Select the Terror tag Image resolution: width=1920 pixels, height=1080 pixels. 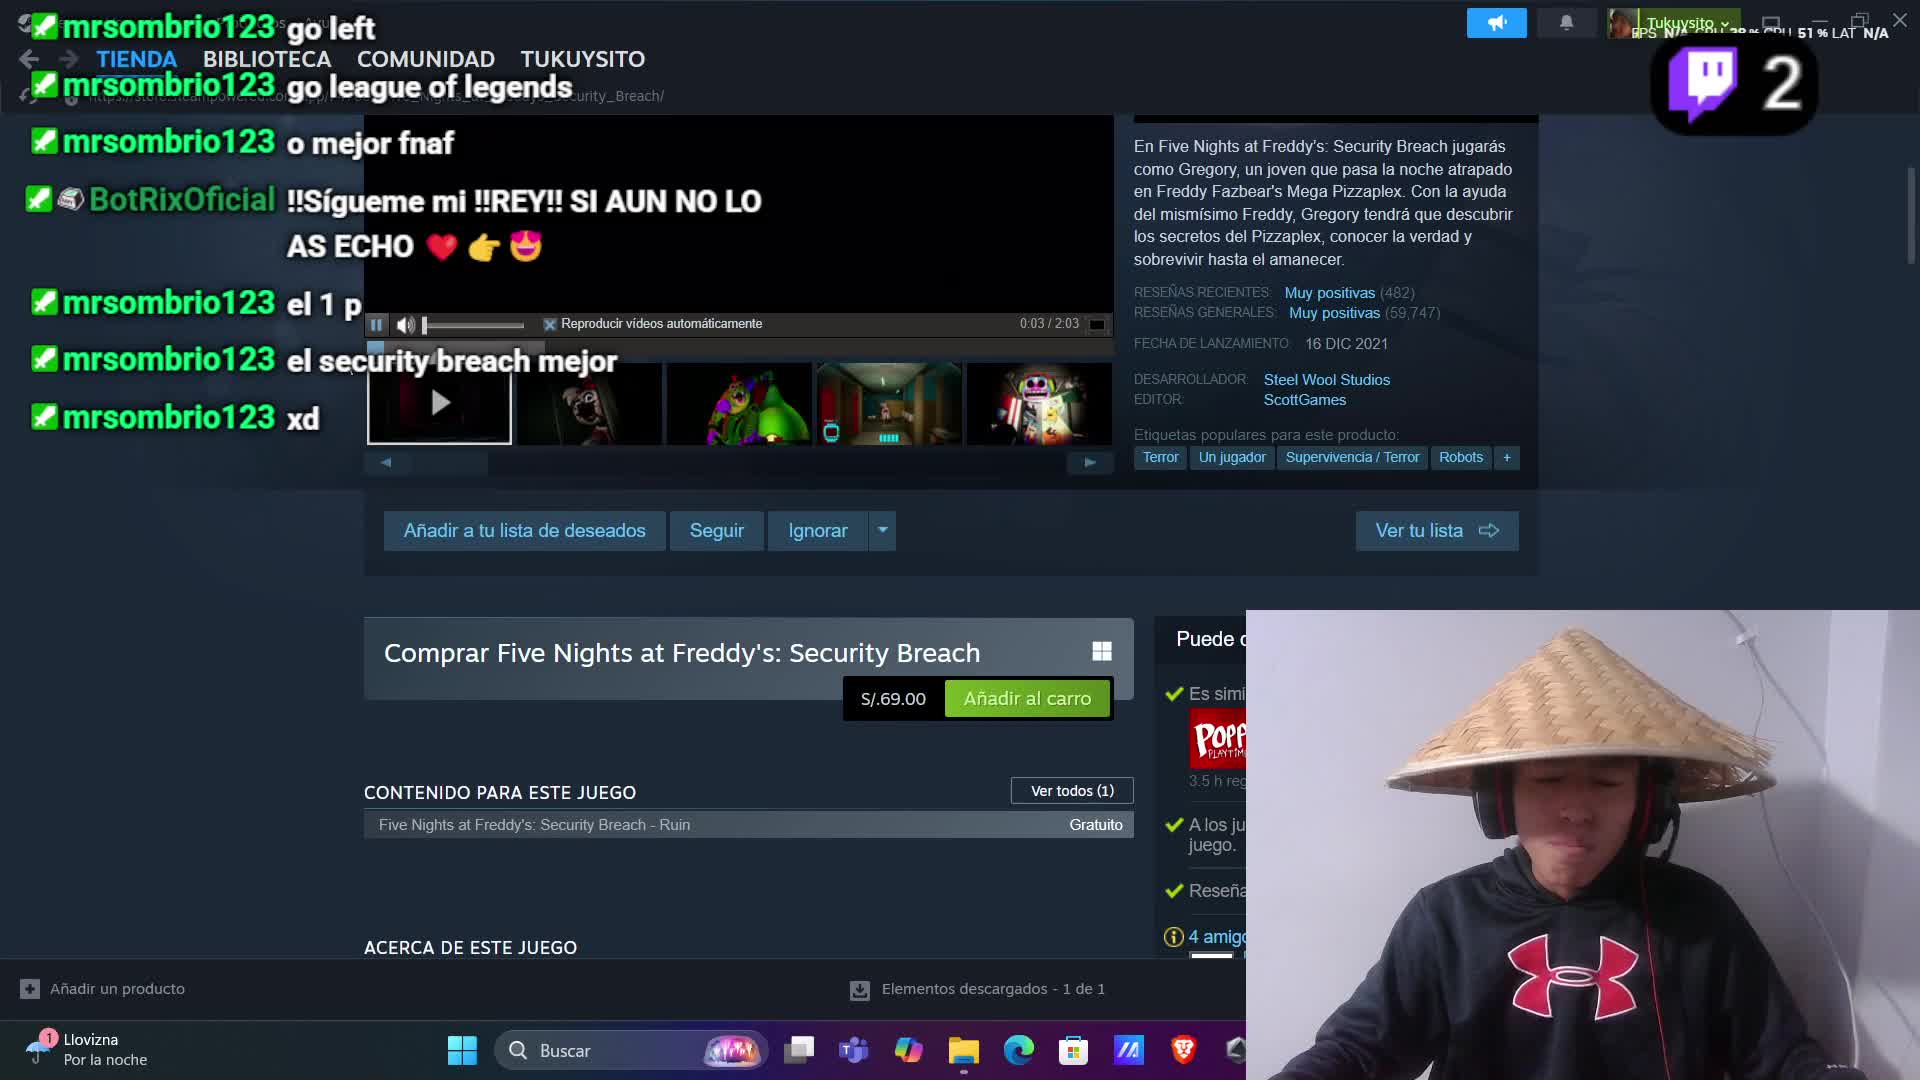(x=1160, y=457)
